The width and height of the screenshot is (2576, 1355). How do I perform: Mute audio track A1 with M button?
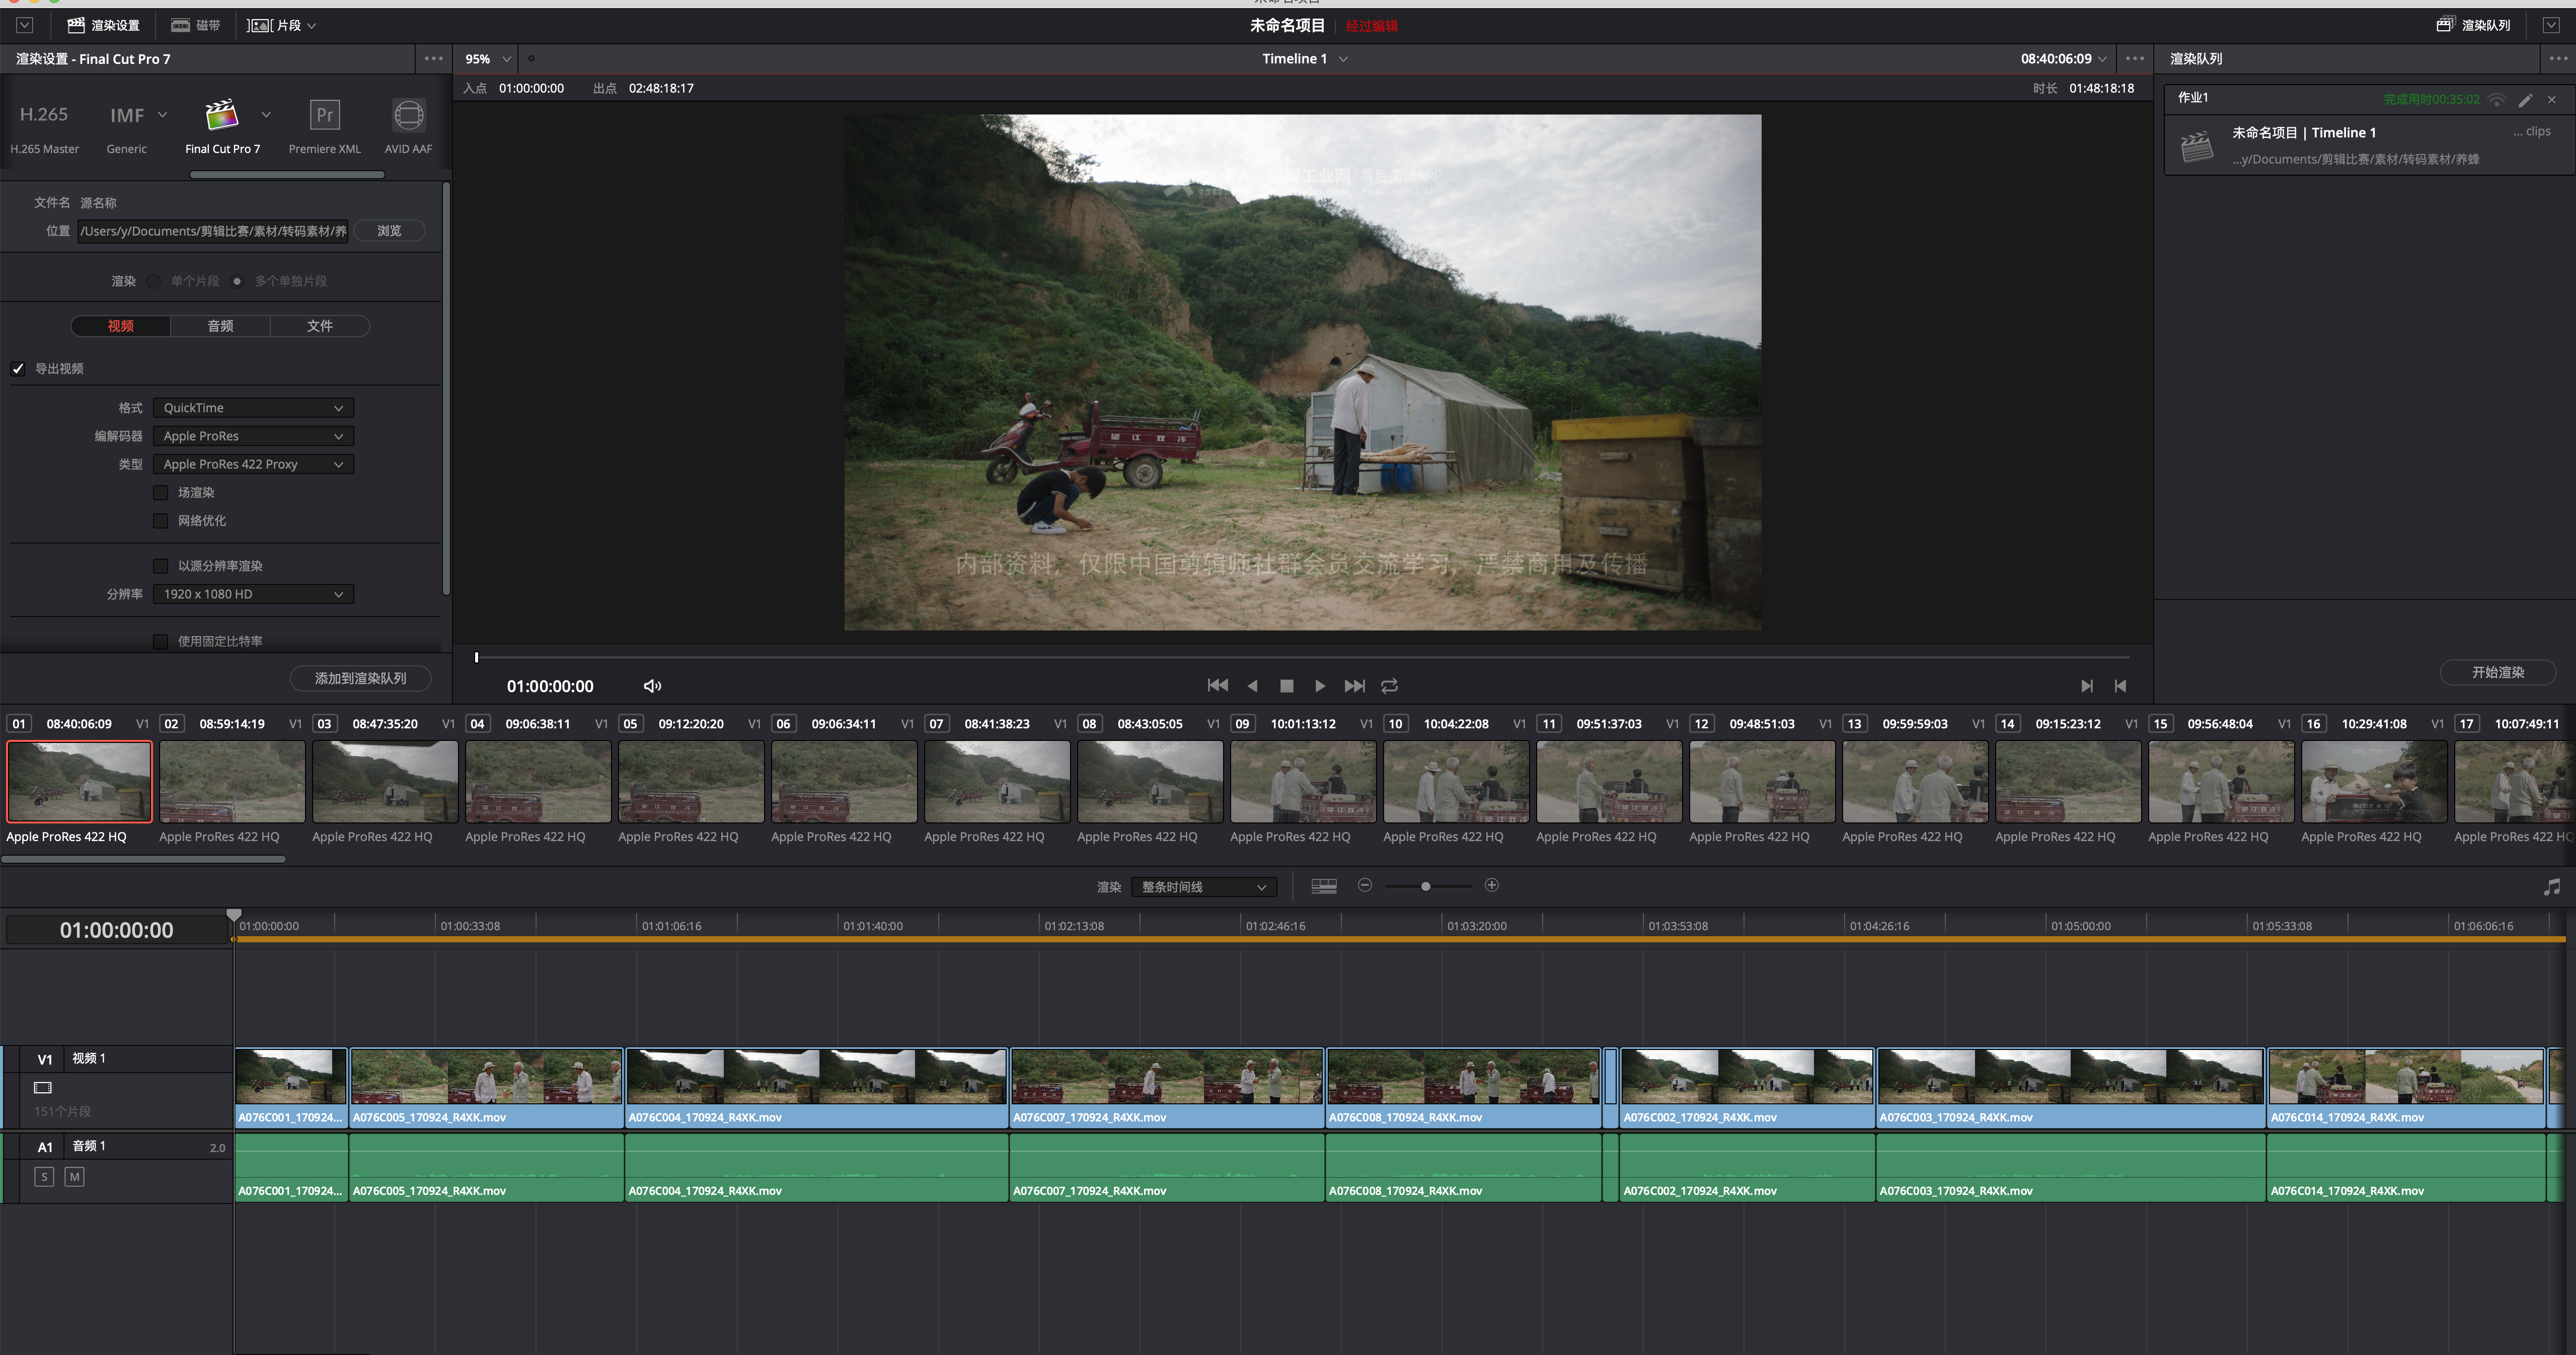point(74,1177)
